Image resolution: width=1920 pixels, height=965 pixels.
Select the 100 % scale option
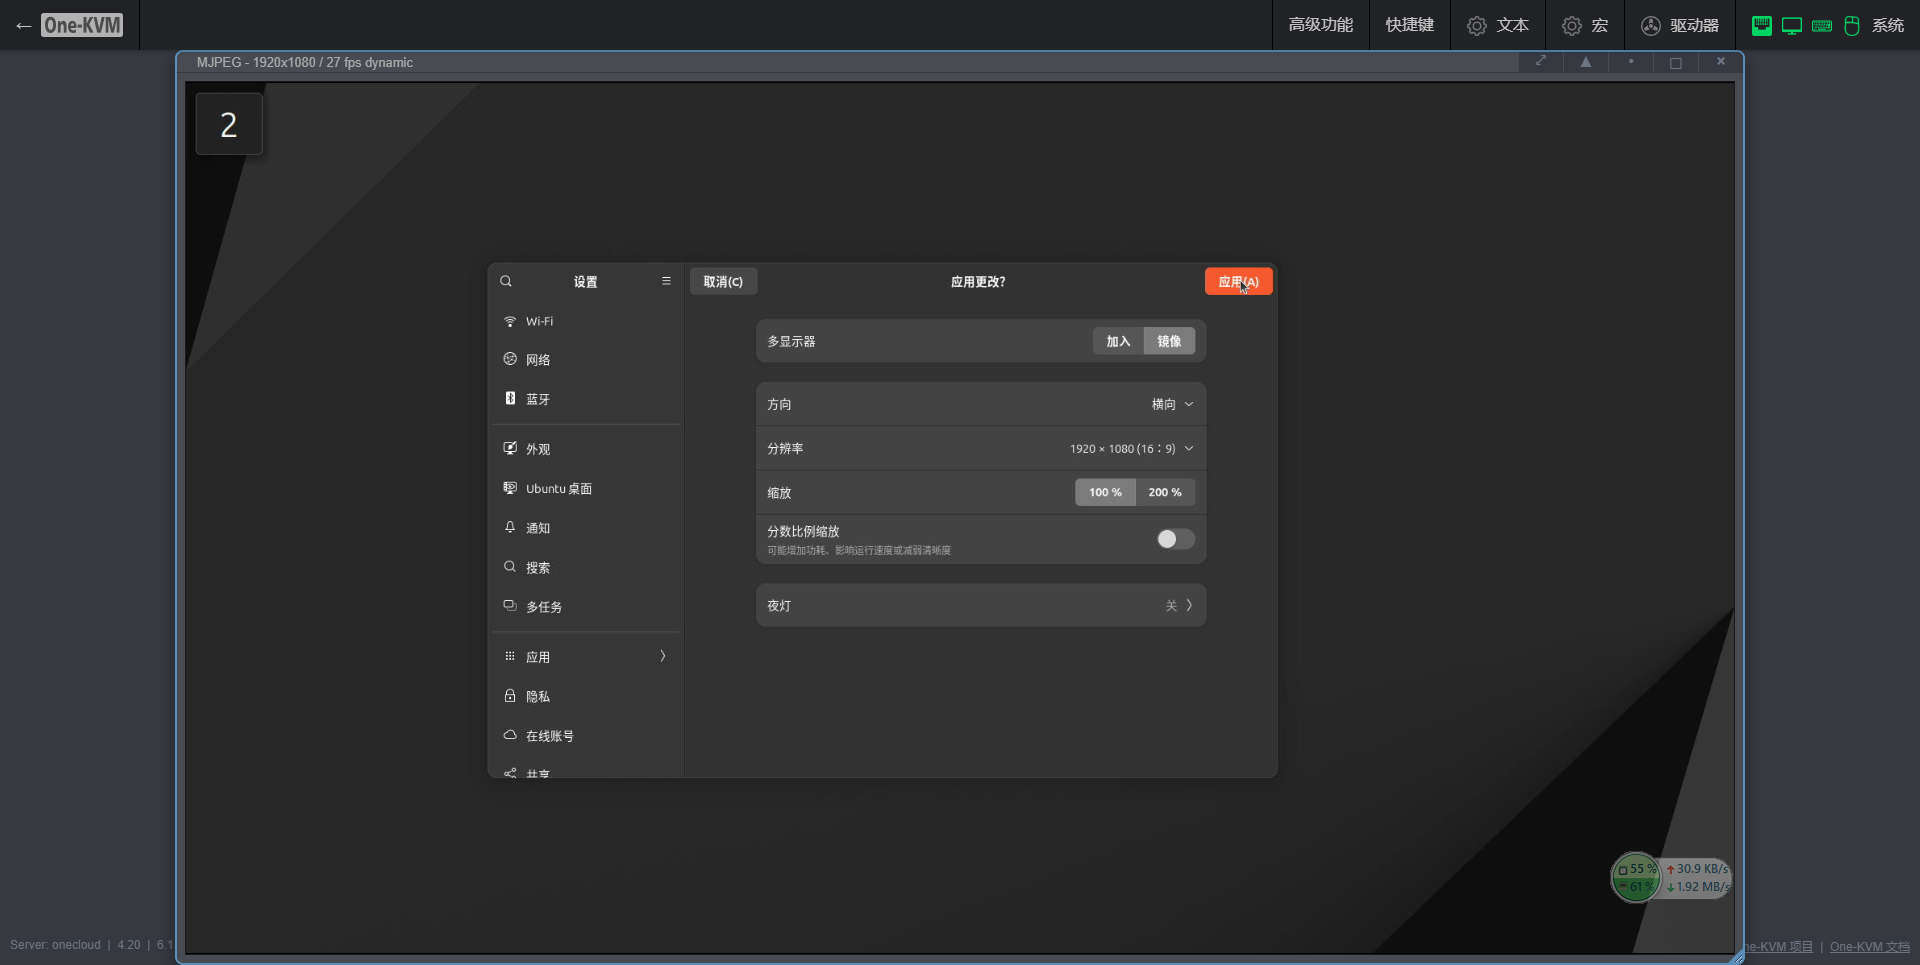(1105, 492)
